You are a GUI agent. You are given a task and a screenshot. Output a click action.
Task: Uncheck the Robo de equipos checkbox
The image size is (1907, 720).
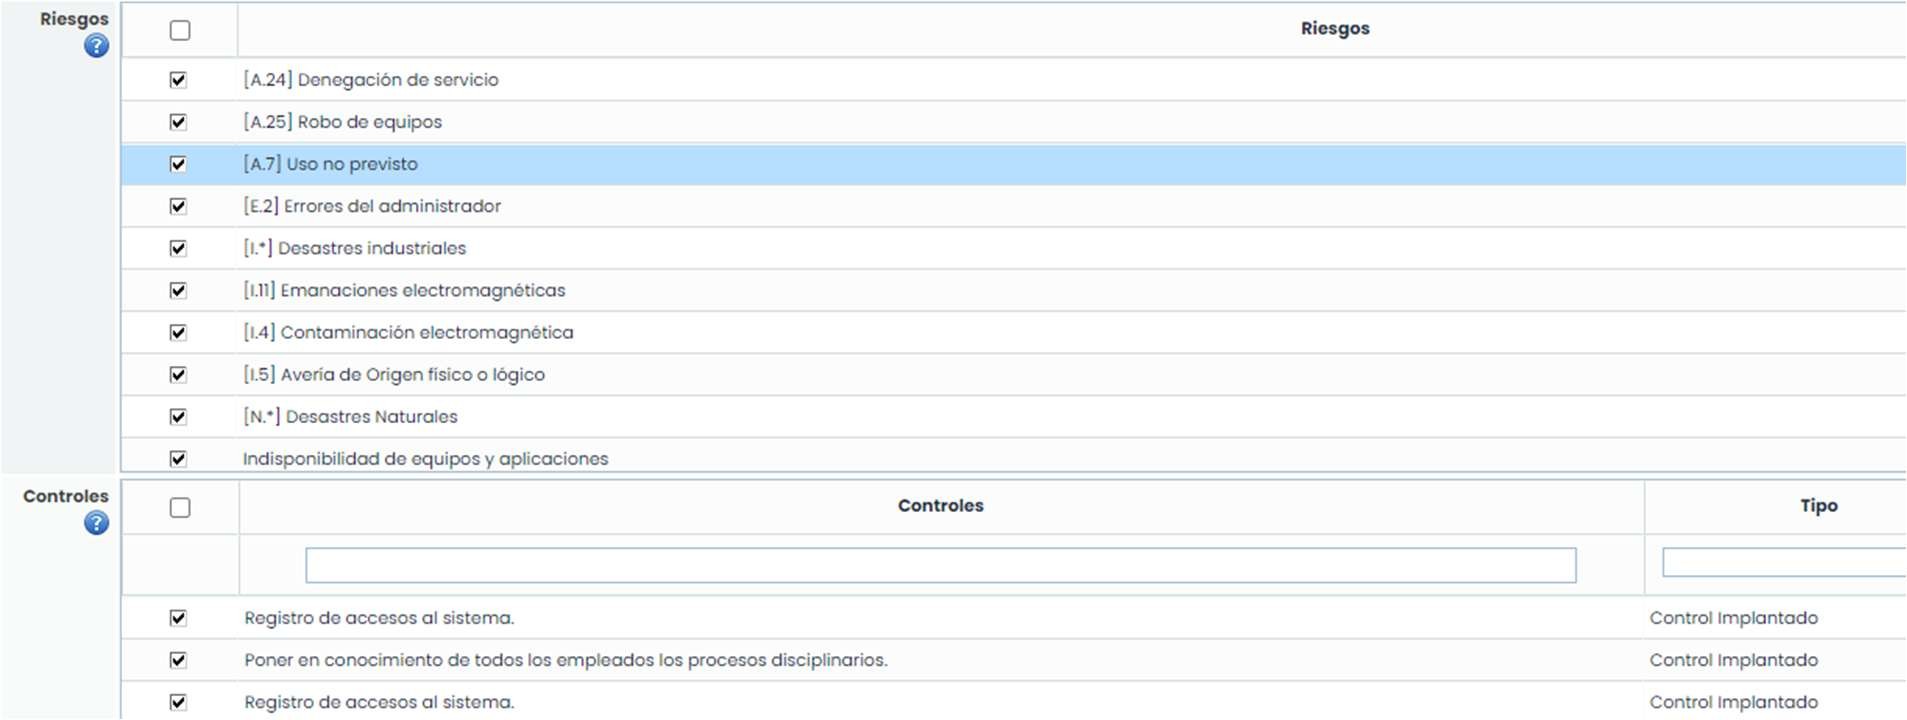click(x=178, y=122)
